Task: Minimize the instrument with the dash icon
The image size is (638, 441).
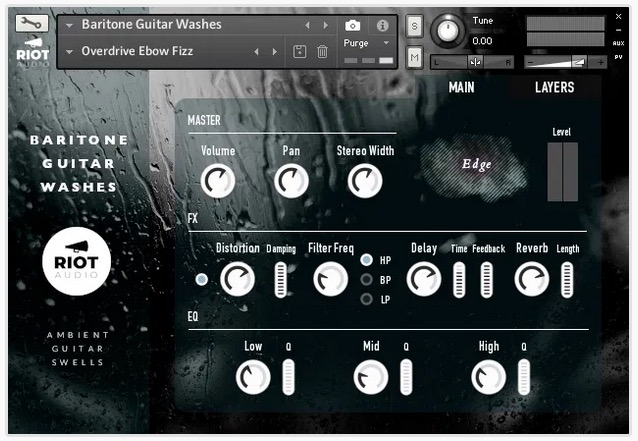Action: (618, 30)
